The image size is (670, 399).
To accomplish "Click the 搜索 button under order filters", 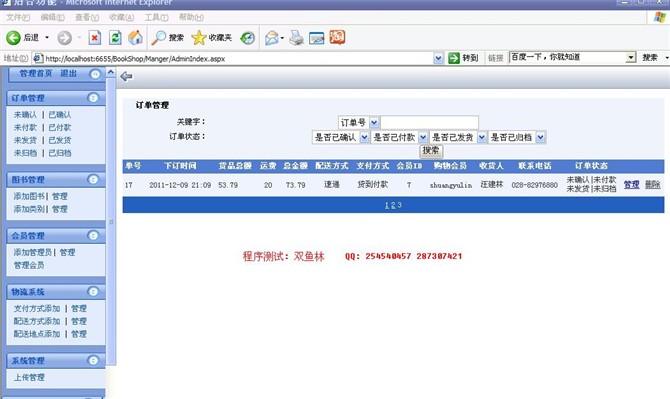I will click(431, 151).
